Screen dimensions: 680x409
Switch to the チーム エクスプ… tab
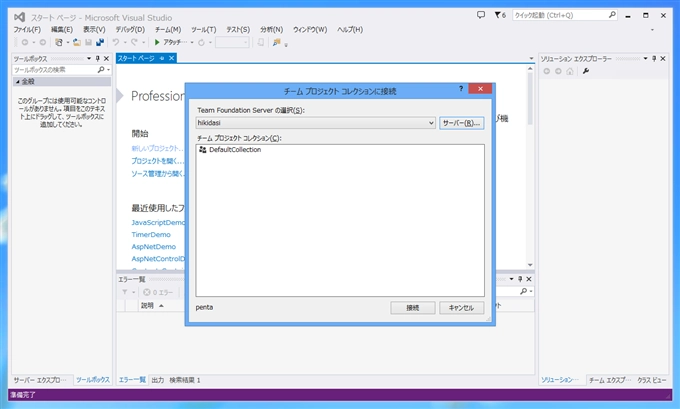coord(610,380)
